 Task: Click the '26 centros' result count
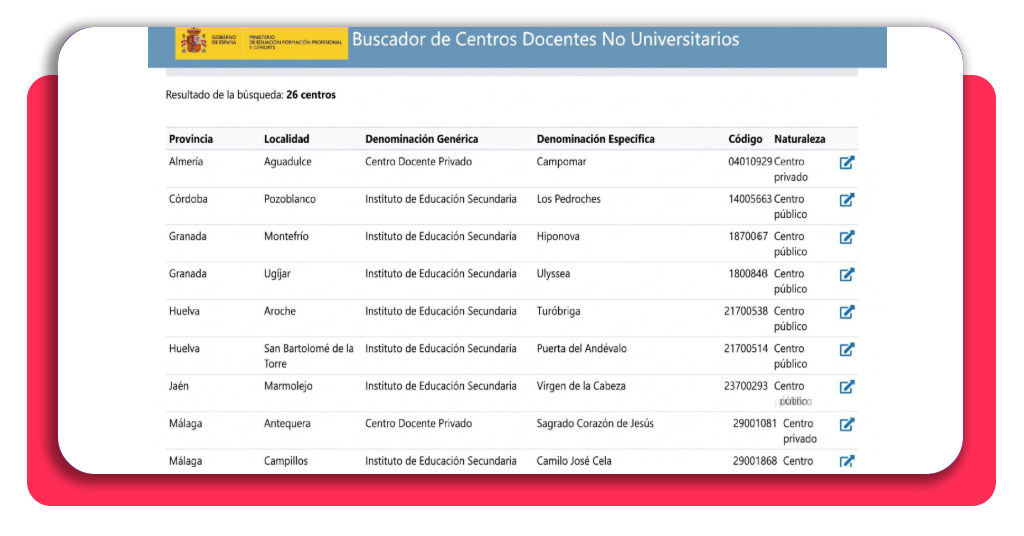[311, 95]
